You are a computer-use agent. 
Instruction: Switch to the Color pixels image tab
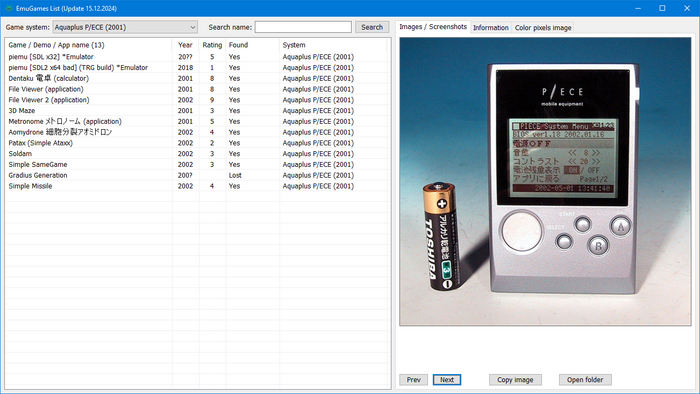click(x=543, y=28)
